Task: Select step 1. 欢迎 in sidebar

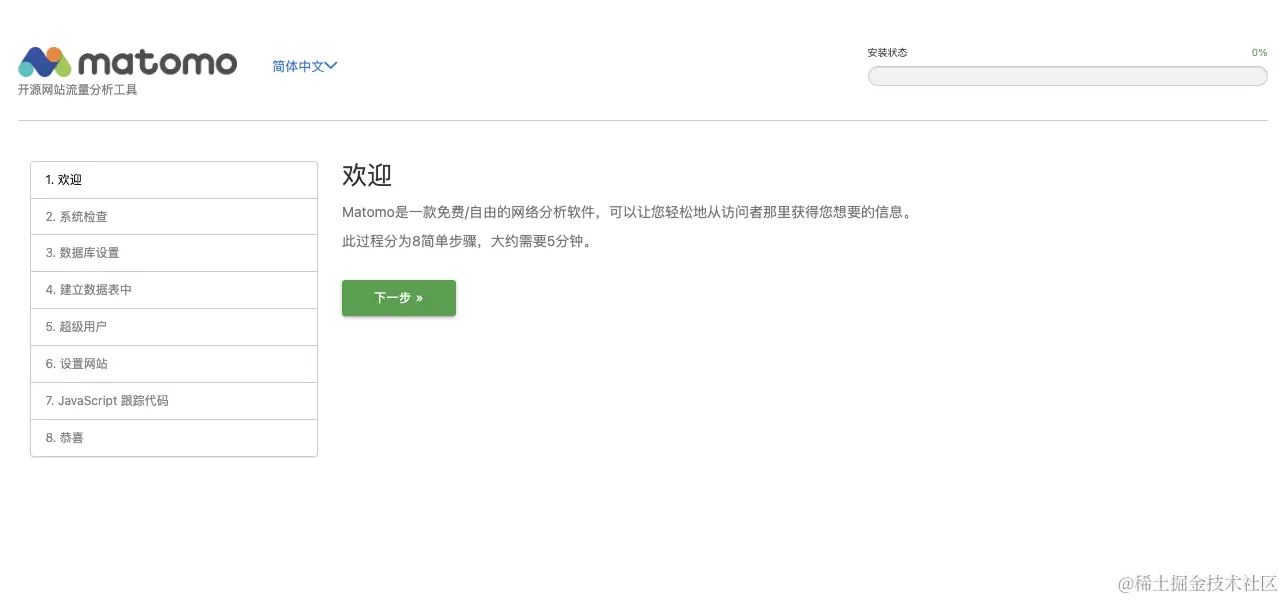Action: (174, 180)
